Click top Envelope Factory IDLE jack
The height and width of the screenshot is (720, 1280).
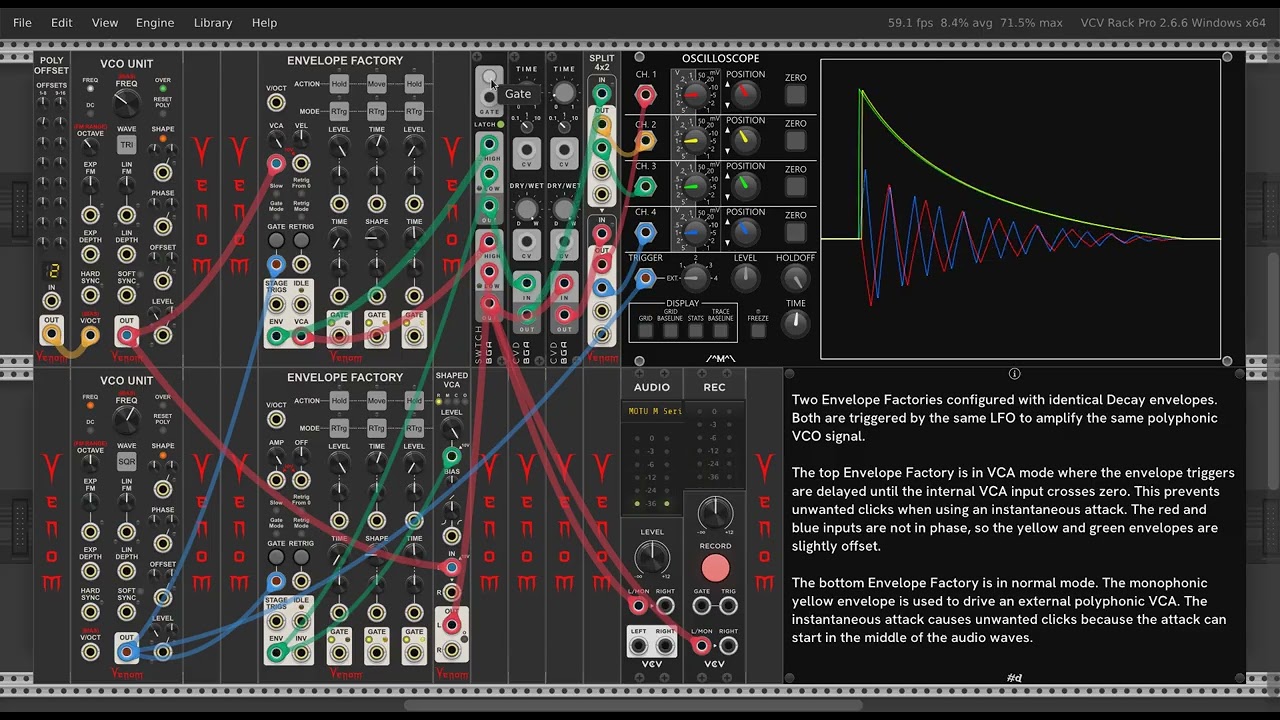point(301,304)
